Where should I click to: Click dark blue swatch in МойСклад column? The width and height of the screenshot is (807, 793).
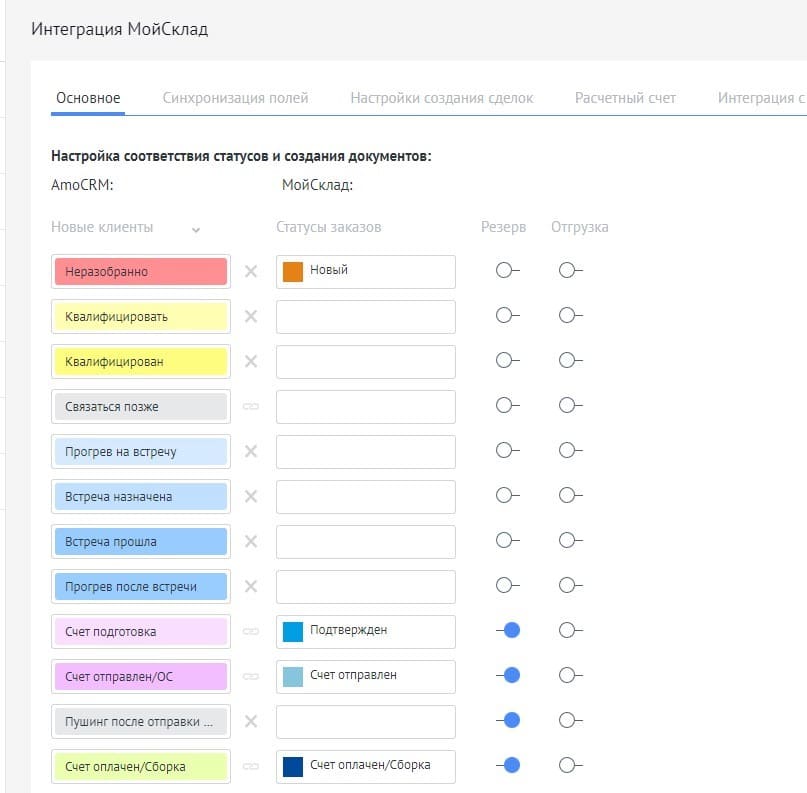(x=293, y=767)
